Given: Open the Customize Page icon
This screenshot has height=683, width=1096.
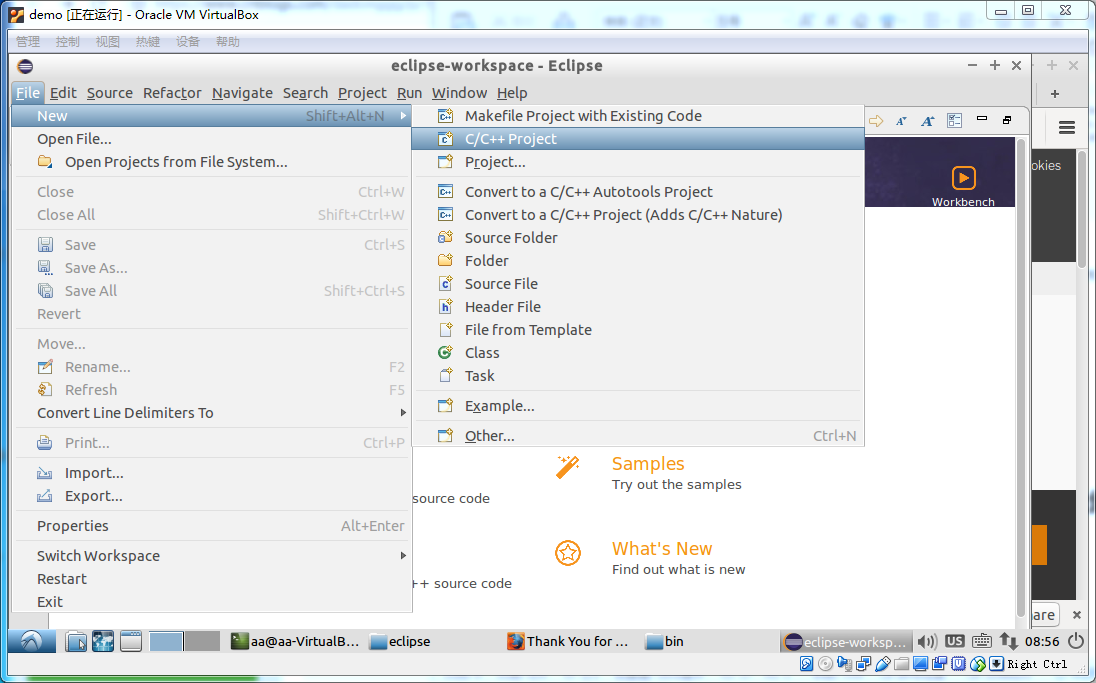Looking at the screenshot, I should click(x=954, y=119).
